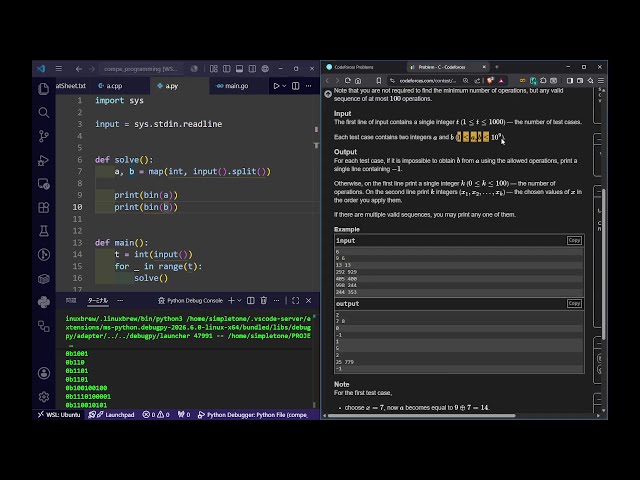Open the browser main hamburger menu

pyautogui.click(x=601, y=81)
